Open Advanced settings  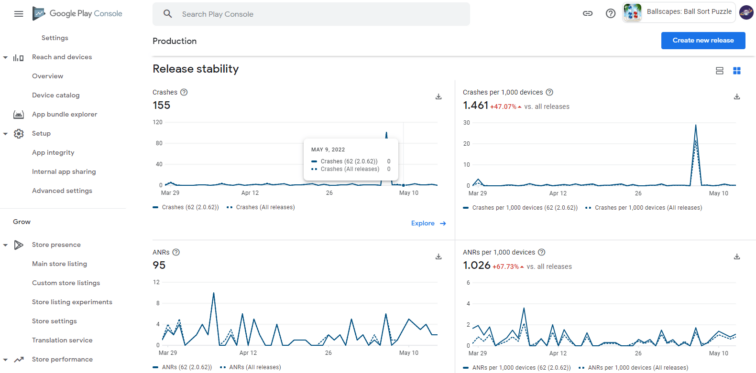tap(62, 191)
